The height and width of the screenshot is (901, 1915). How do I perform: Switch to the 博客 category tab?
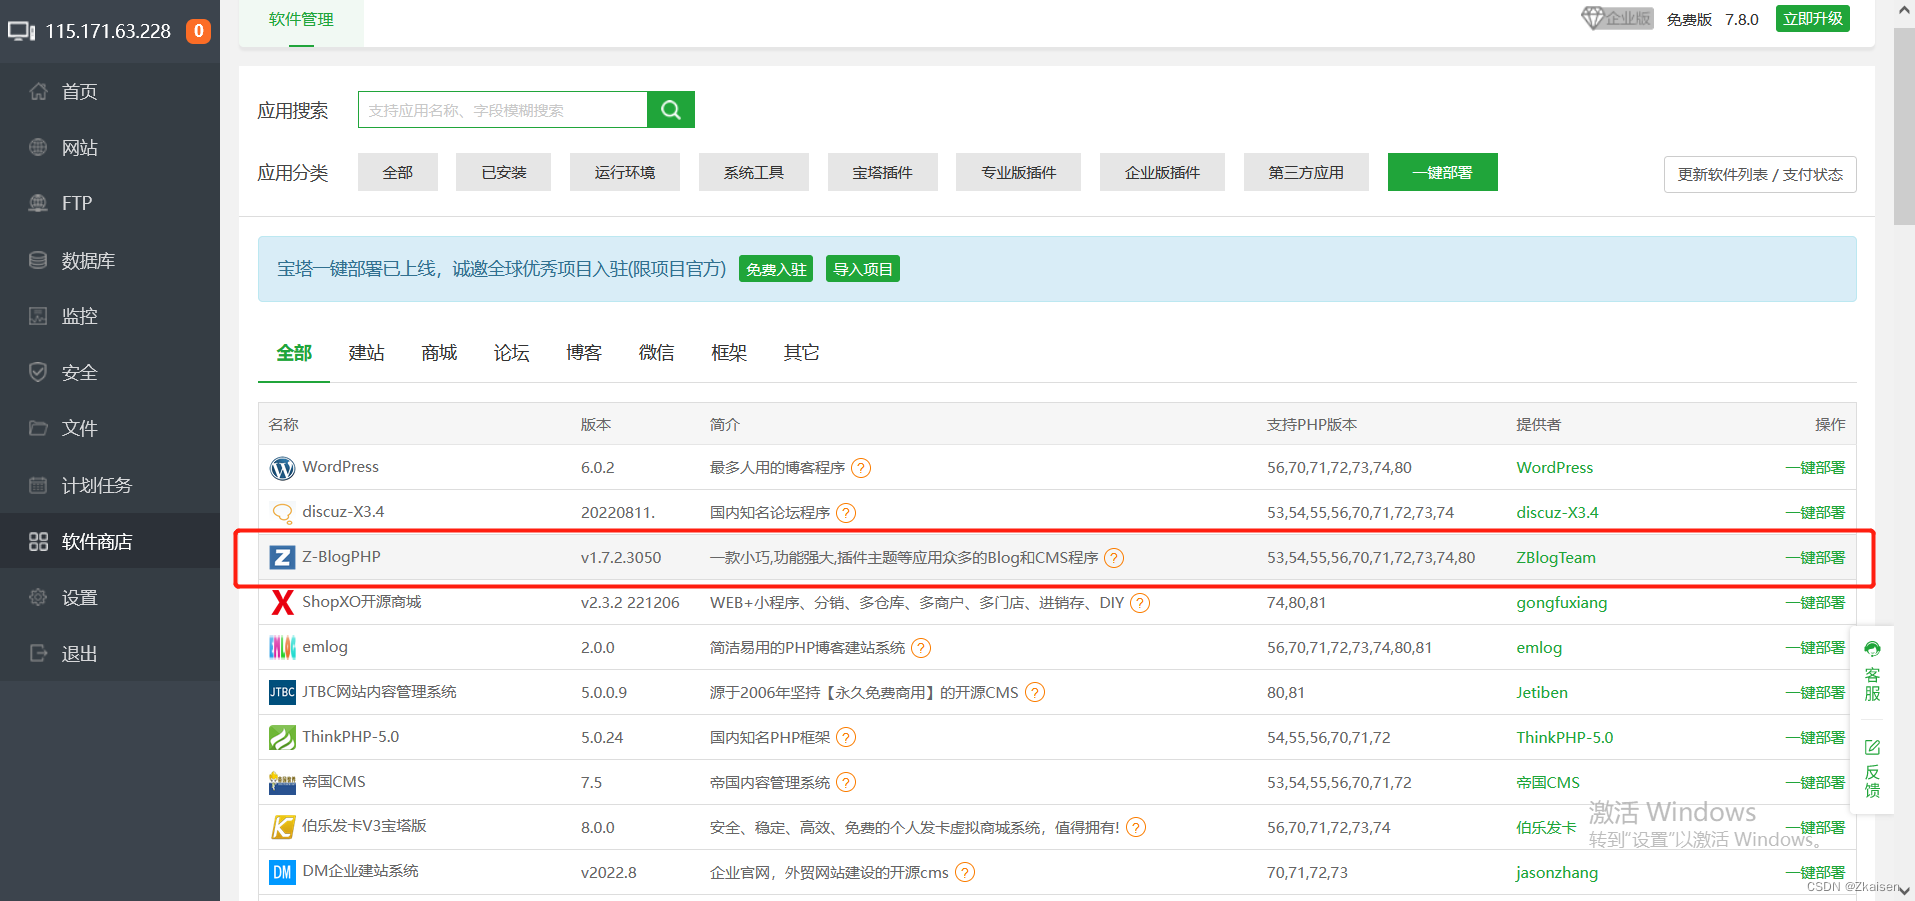(584, 353)
